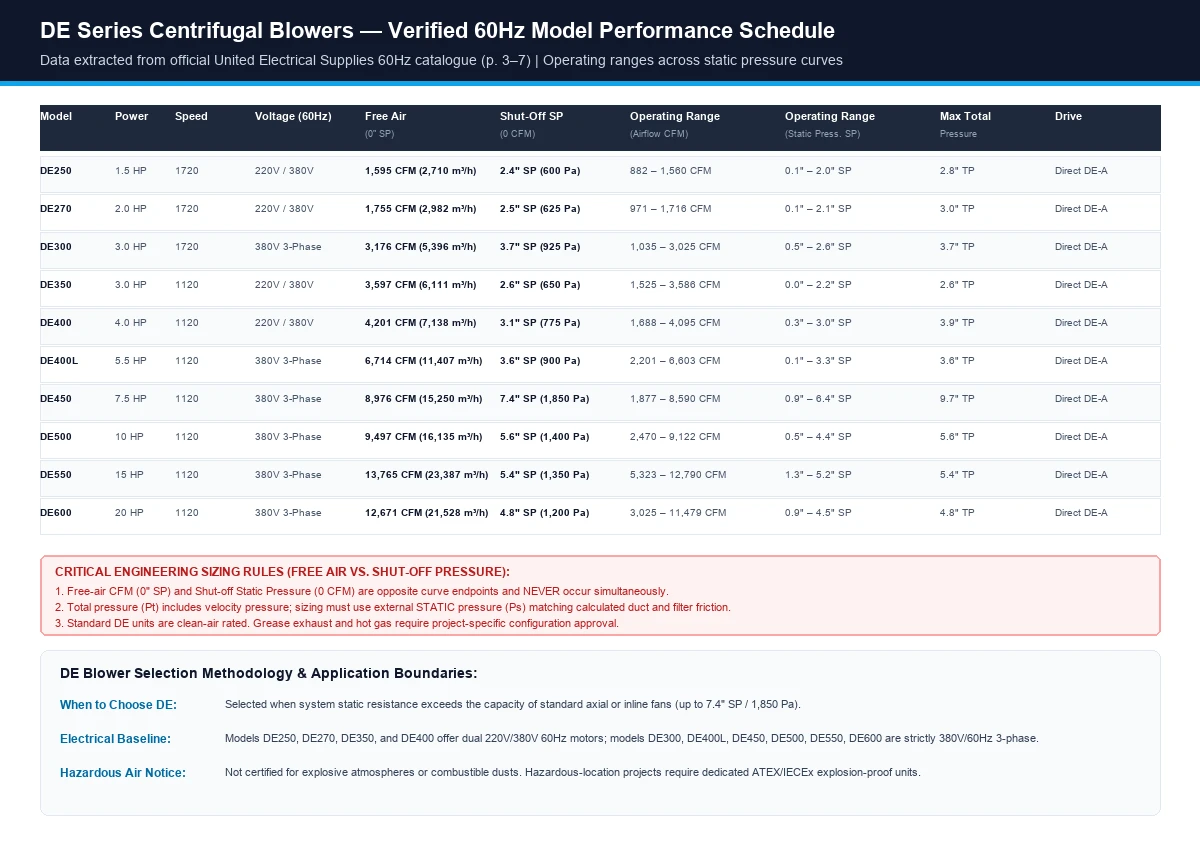1200x850 pixels.
Task: Select the DE550 model cell
Action: (56, 475)
